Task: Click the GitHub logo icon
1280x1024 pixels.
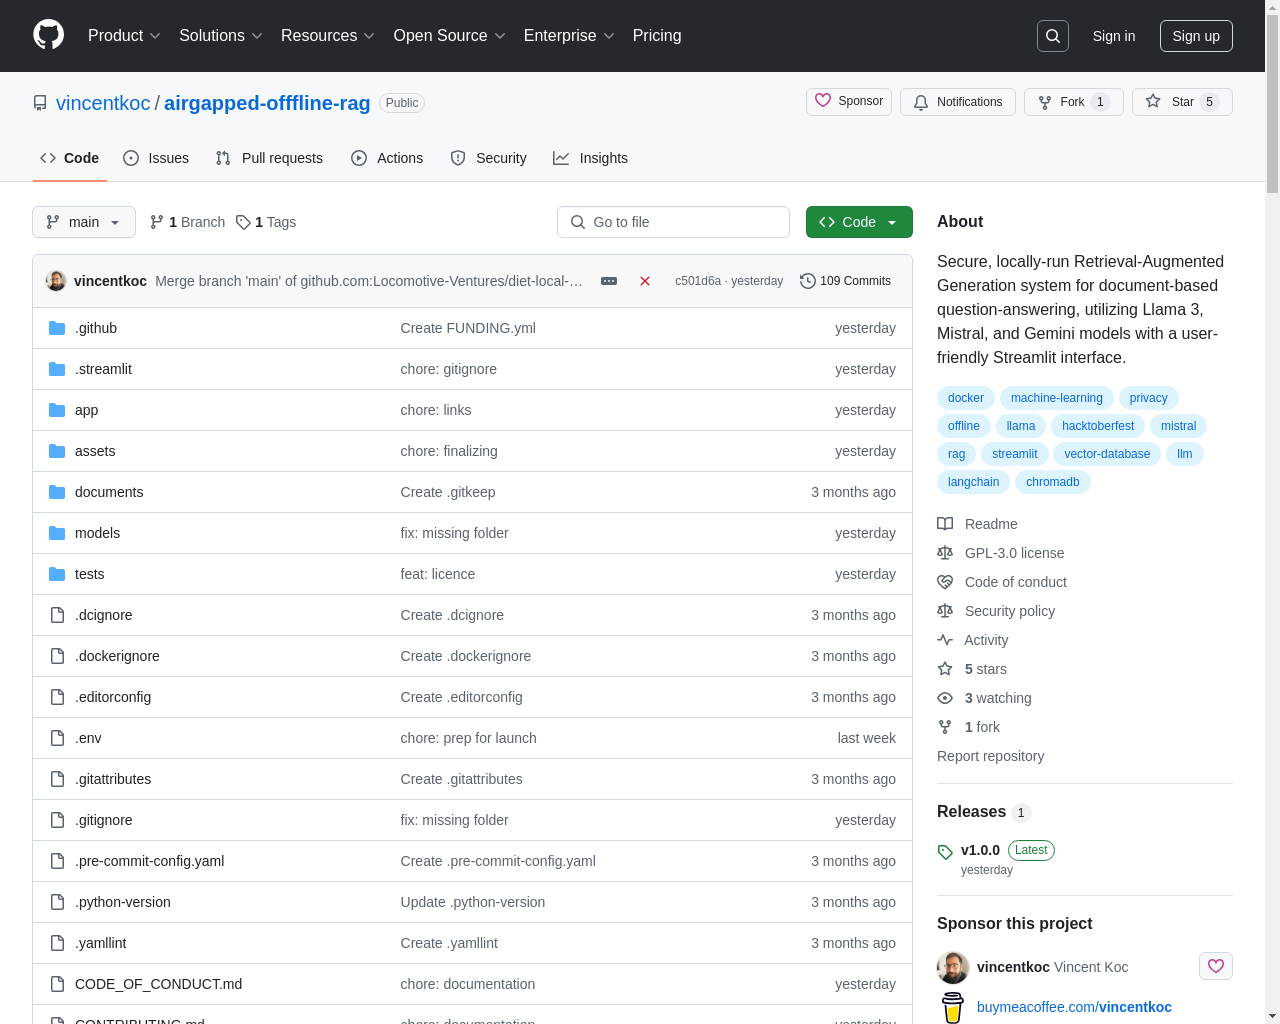Action: [48, 35]
